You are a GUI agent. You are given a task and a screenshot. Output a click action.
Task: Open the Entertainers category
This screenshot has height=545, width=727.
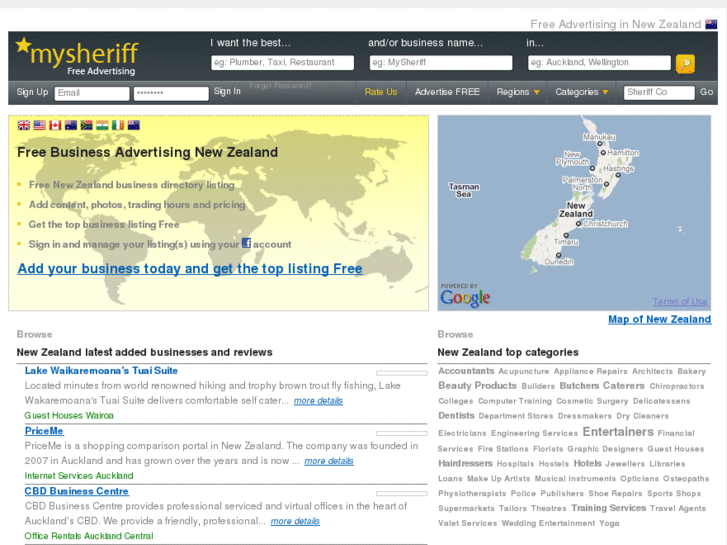(618, 432)
